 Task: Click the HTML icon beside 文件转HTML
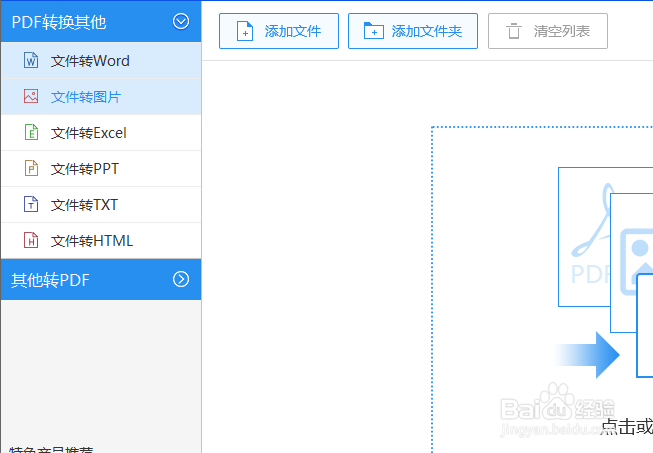pyautogui.click(x=31, y=240)
